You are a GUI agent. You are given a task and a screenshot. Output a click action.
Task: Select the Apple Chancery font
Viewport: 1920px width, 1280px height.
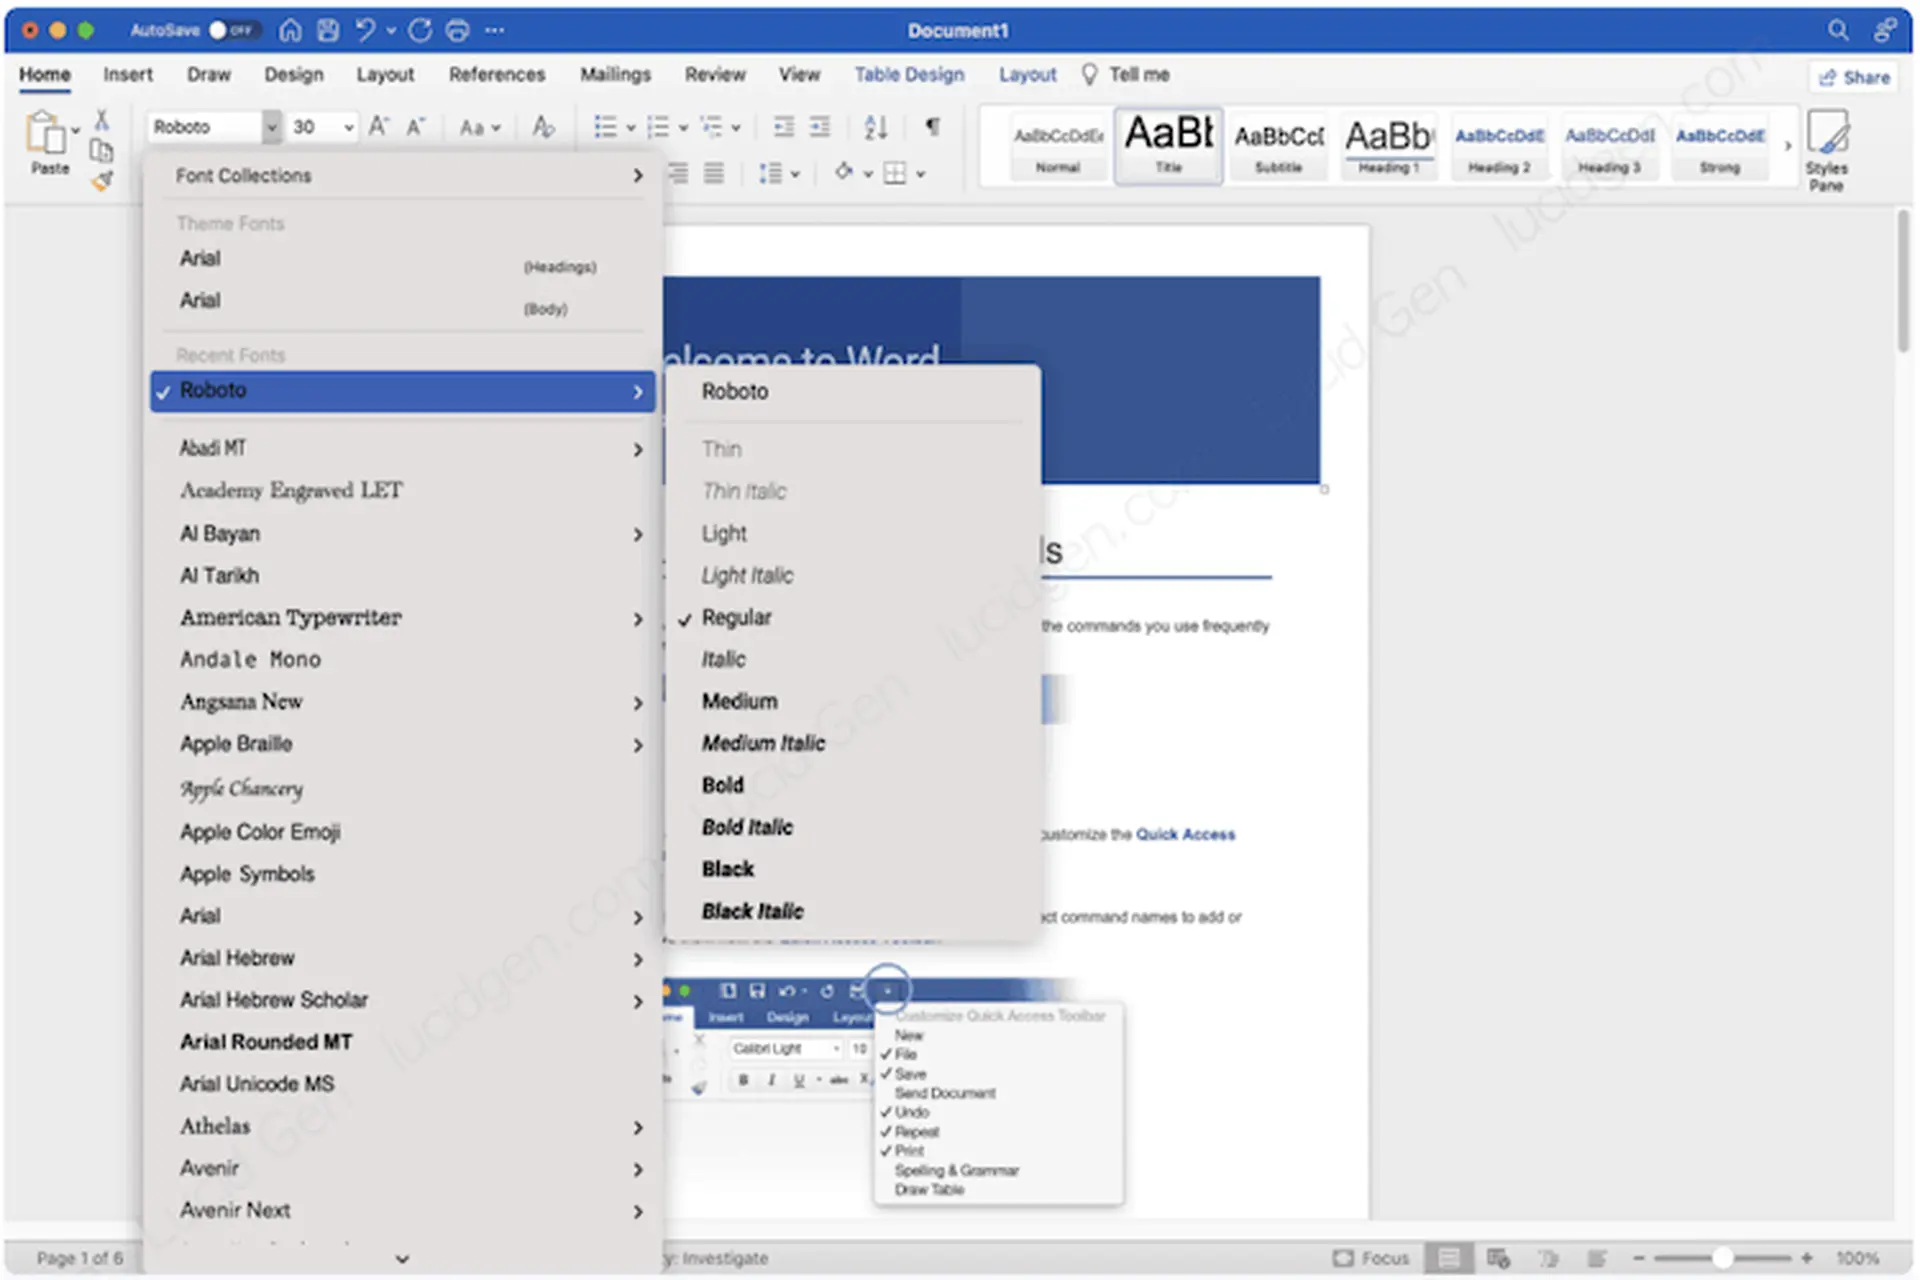point(404,789)
